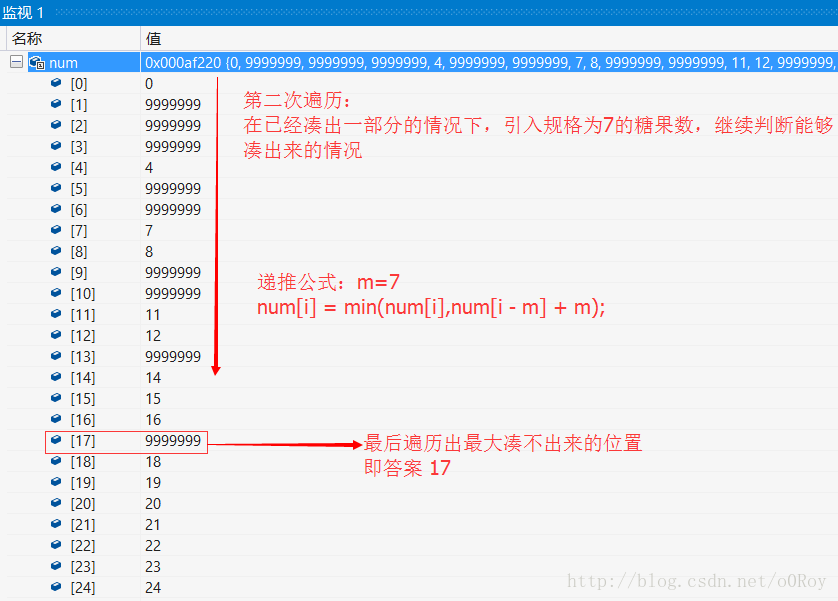Click value 9999999 in row [2]
The width and height of the screenshot is (838, 601).
coord(173,126)
